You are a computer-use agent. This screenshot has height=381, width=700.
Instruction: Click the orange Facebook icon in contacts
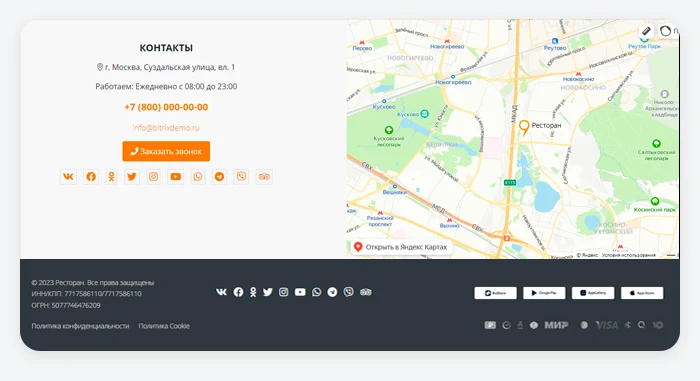[91, 176]
